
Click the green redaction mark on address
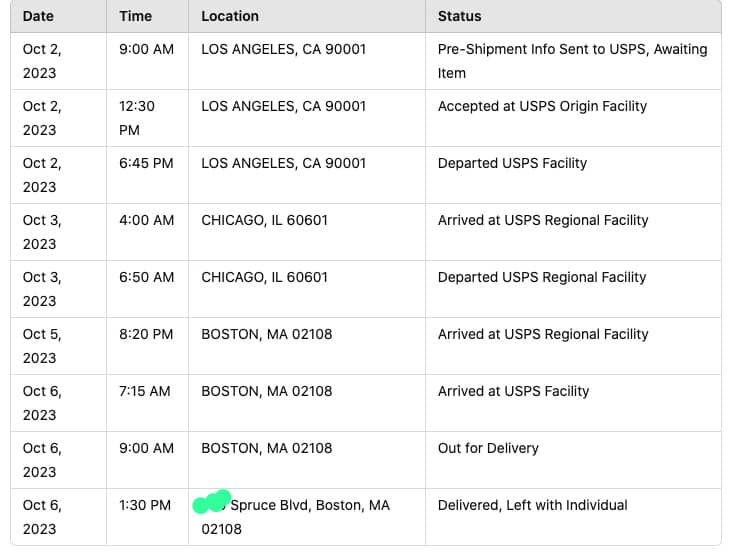coord(212,502)
